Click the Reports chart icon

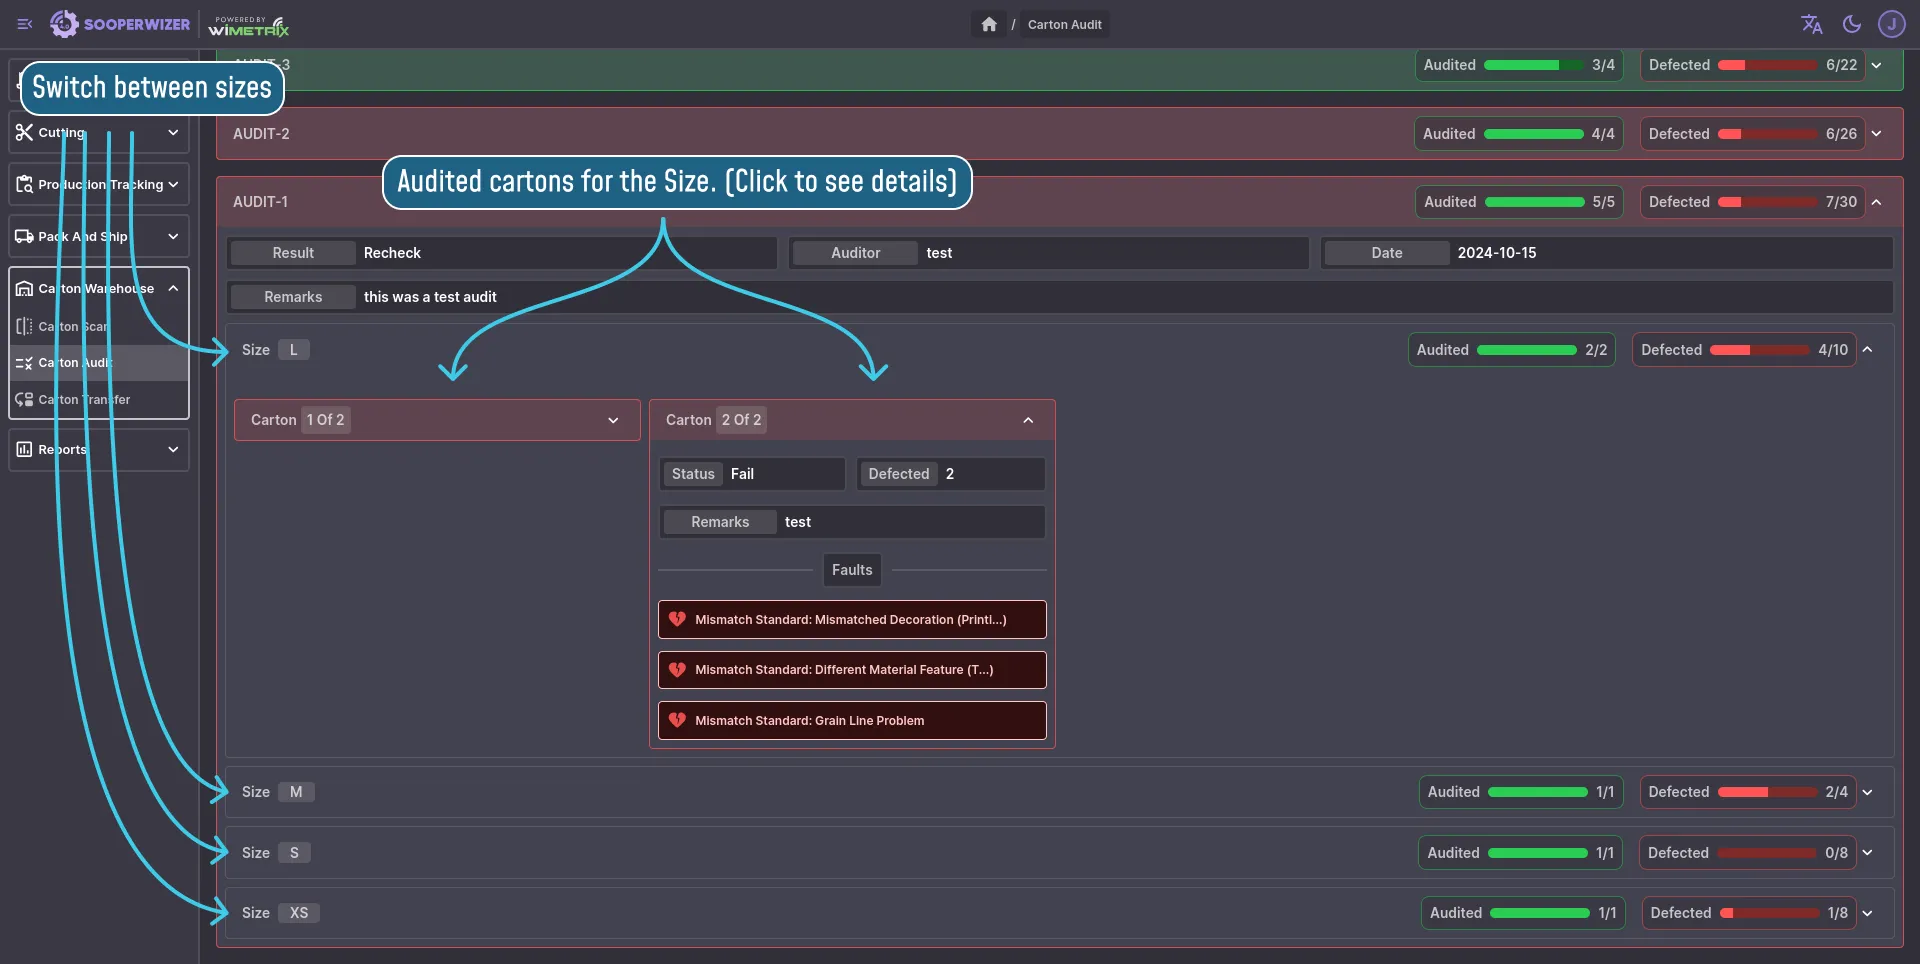[x=25, y=449]
